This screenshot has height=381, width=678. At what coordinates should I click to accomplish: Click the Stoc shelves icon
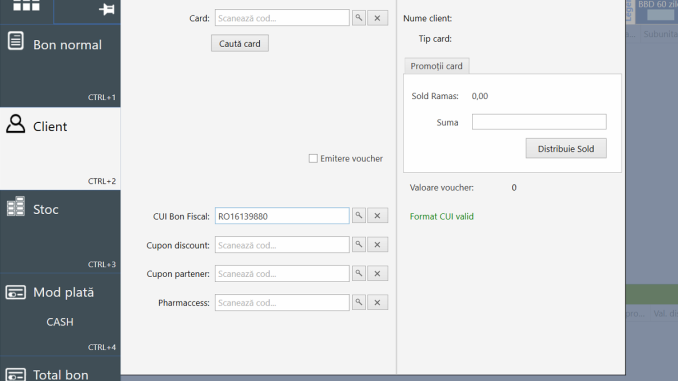point(16,206)
